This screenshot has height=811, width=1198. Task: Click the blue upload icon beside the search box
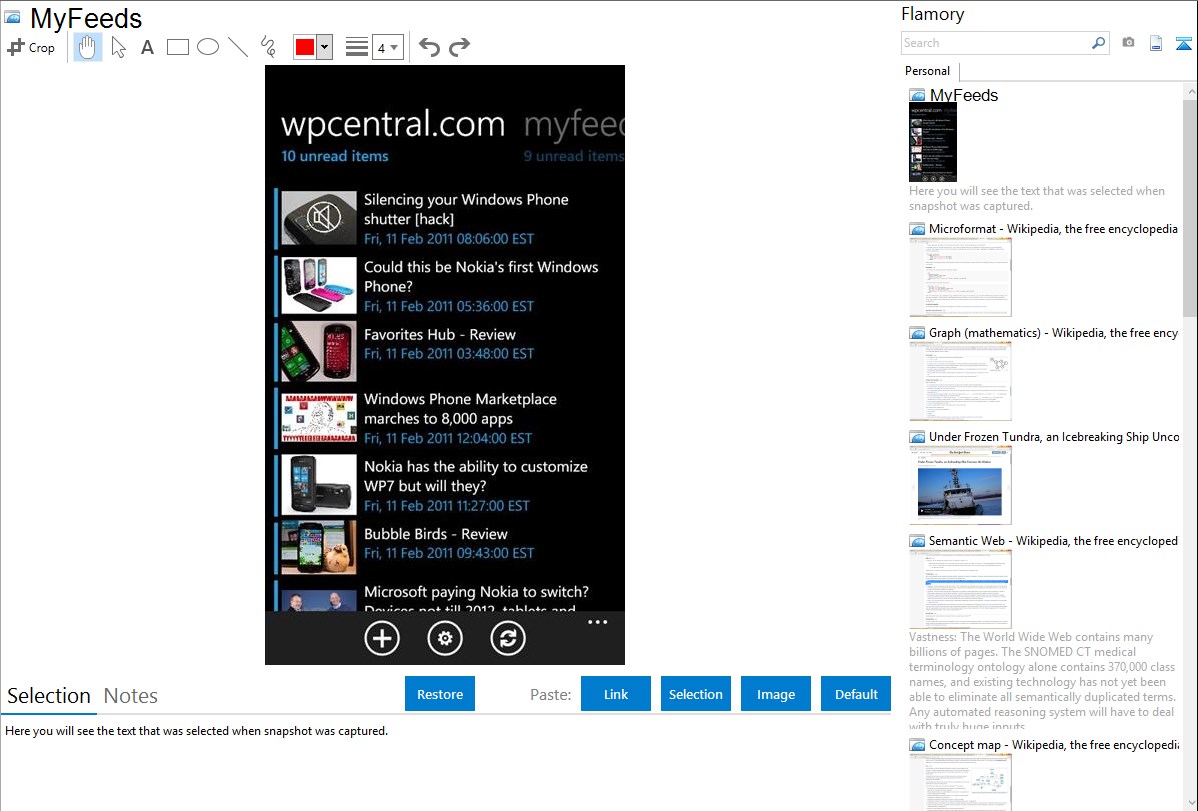(x=1183, y=43)
